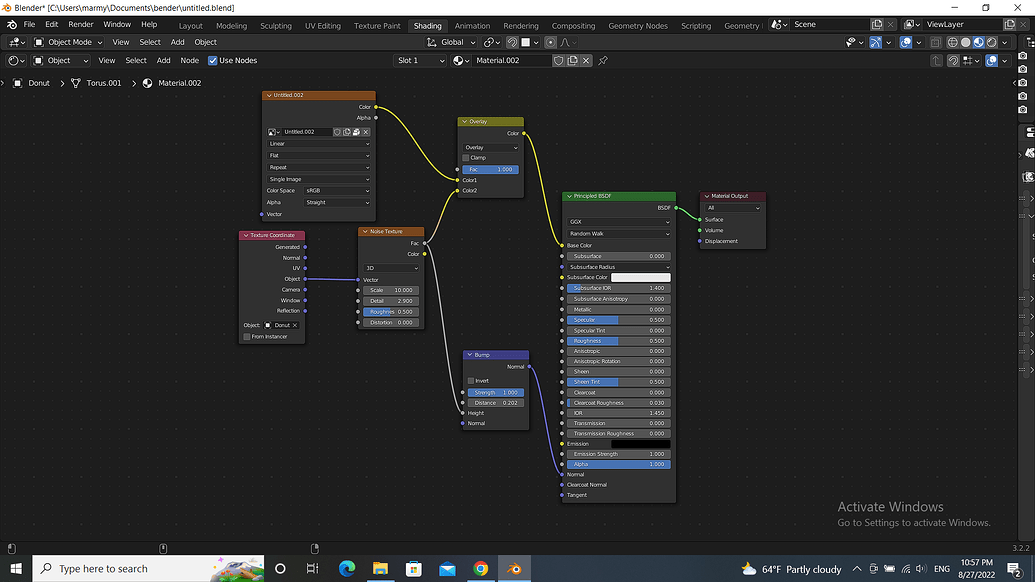This screenshot has width=1035, height=582.
Task: Click the Subsurface Color white swatch
Action: coord(640,278)
